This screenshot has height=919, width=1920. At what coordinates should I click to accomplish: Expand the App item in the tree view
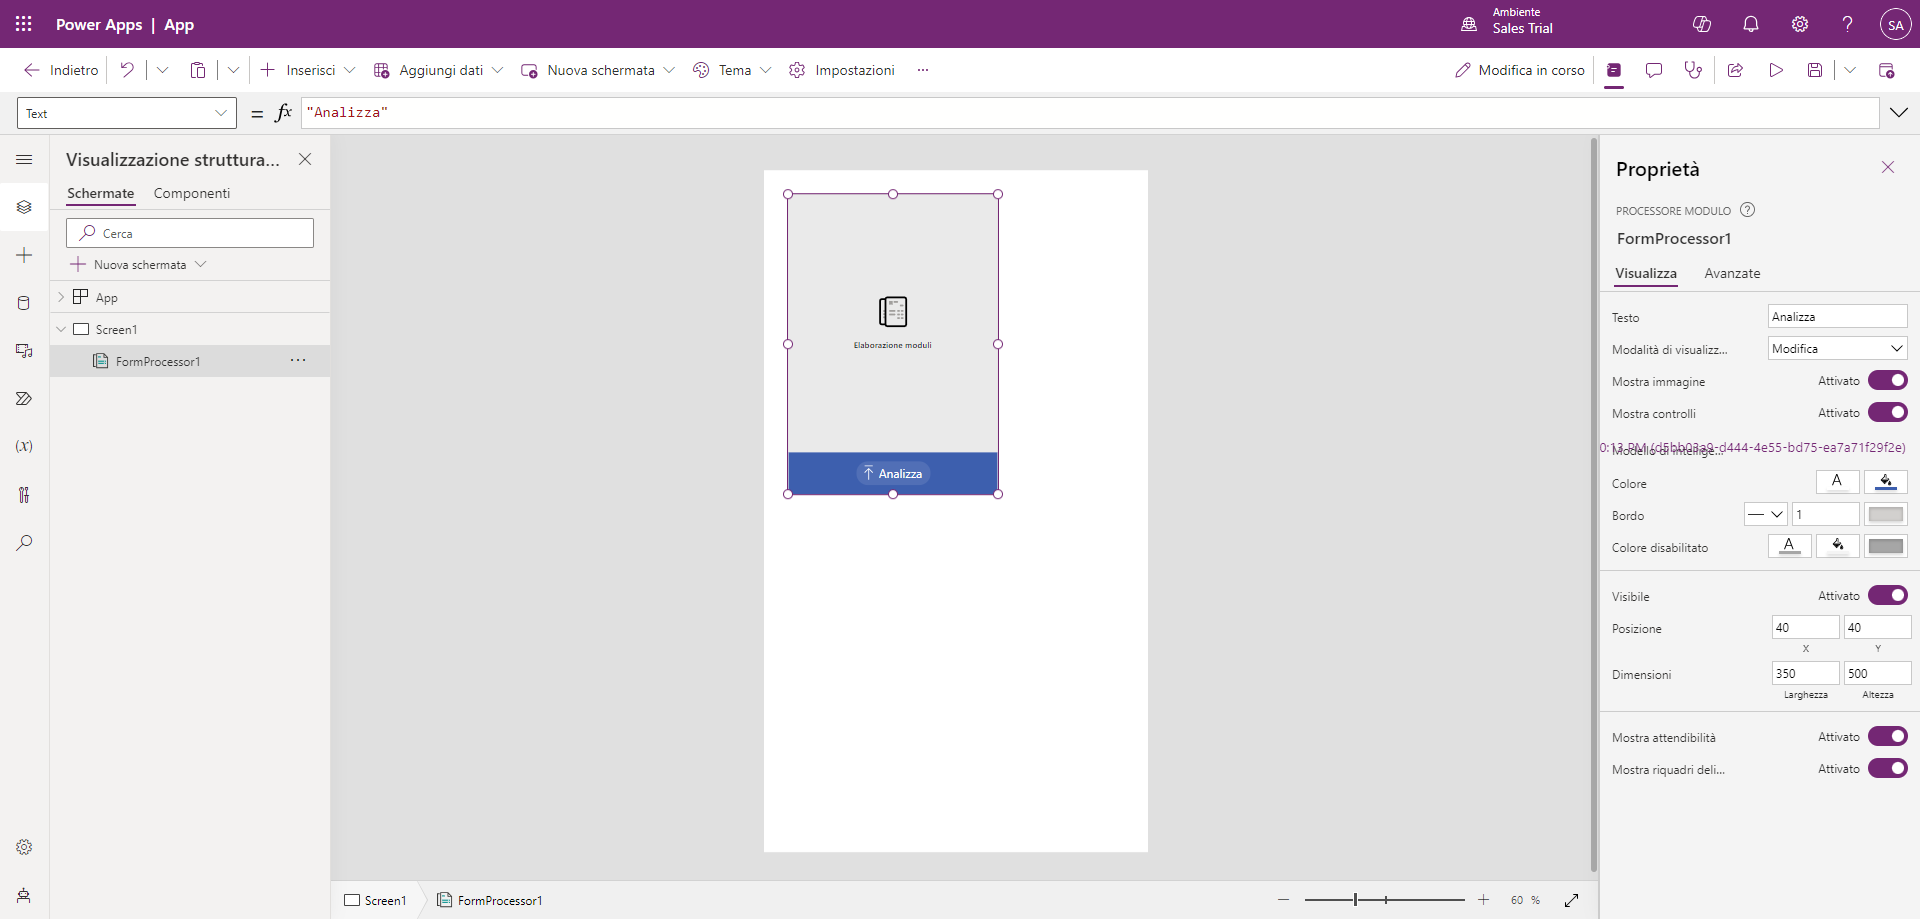pos(61,296)
